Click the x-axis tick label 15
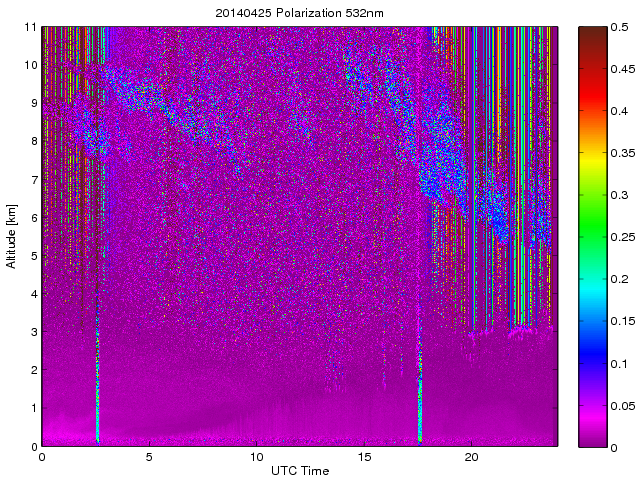Viewport: 640px width, 480px height. point(364,457)
